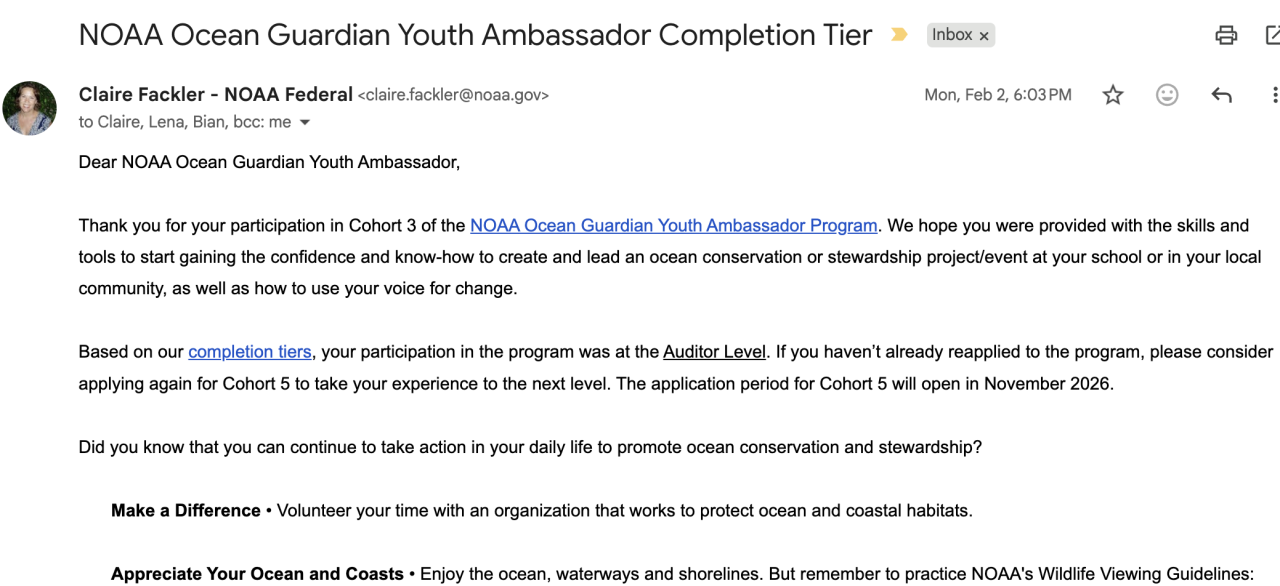
Task: Open NOAA Ocean Guardian Youth Ambassador Program link
Action: point(673,225)
